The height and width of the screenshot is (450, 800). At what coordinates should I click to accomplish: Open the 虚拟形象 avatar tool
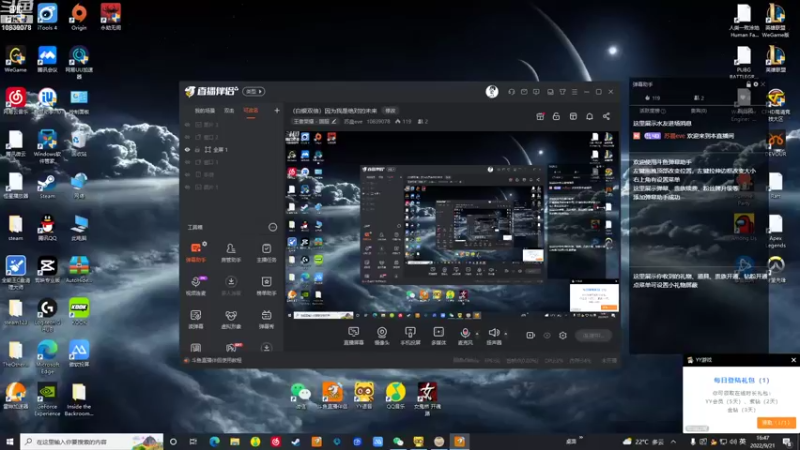pos(231,319)
